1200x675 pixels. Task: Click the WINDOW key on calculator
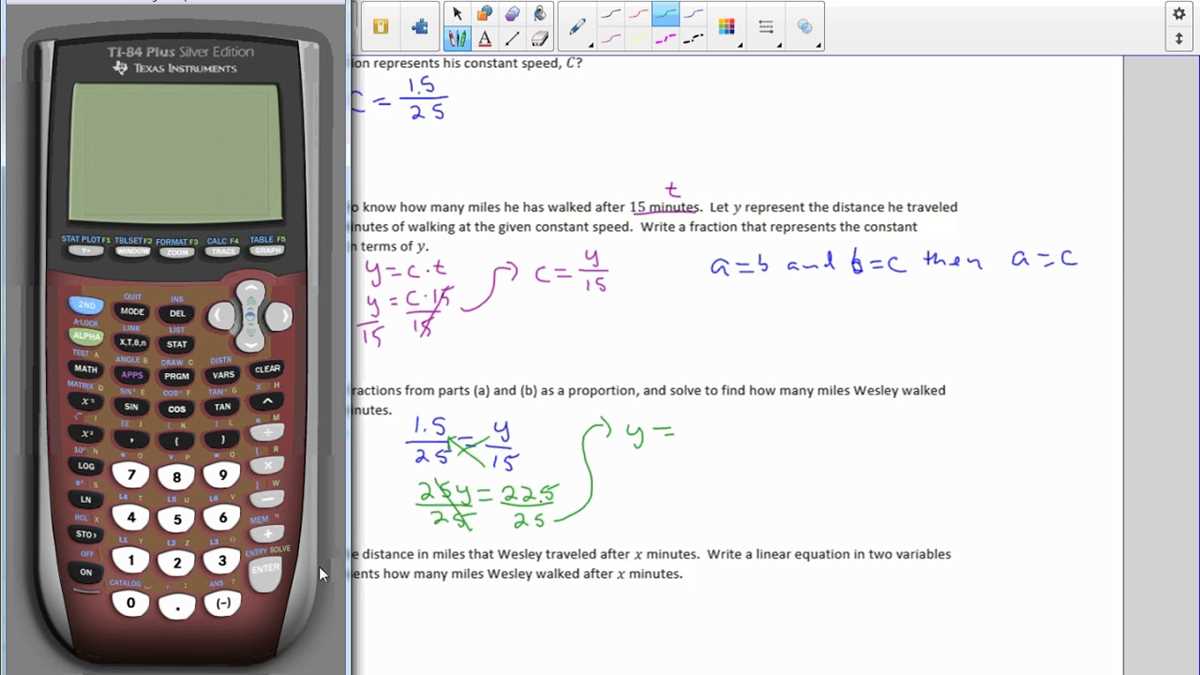(x=132, y=251)
